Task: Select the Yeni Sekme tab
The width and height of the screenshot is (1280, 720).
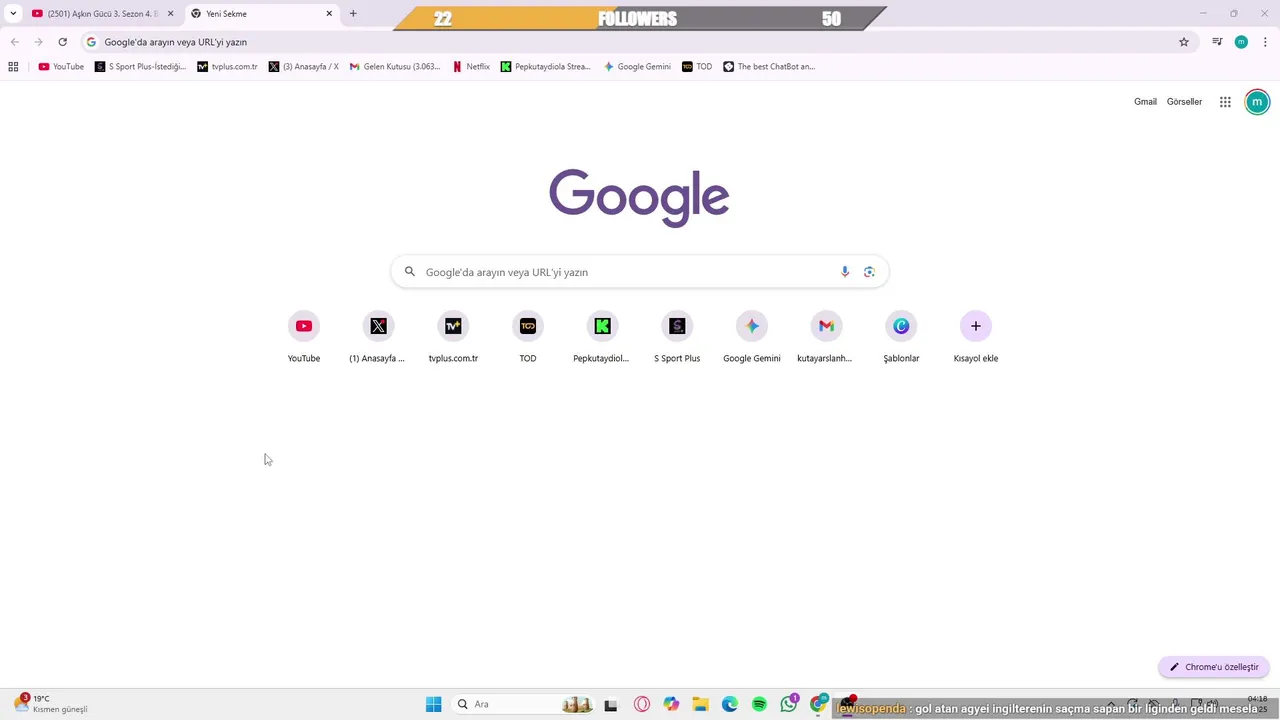Action: [x=262, y=14]
